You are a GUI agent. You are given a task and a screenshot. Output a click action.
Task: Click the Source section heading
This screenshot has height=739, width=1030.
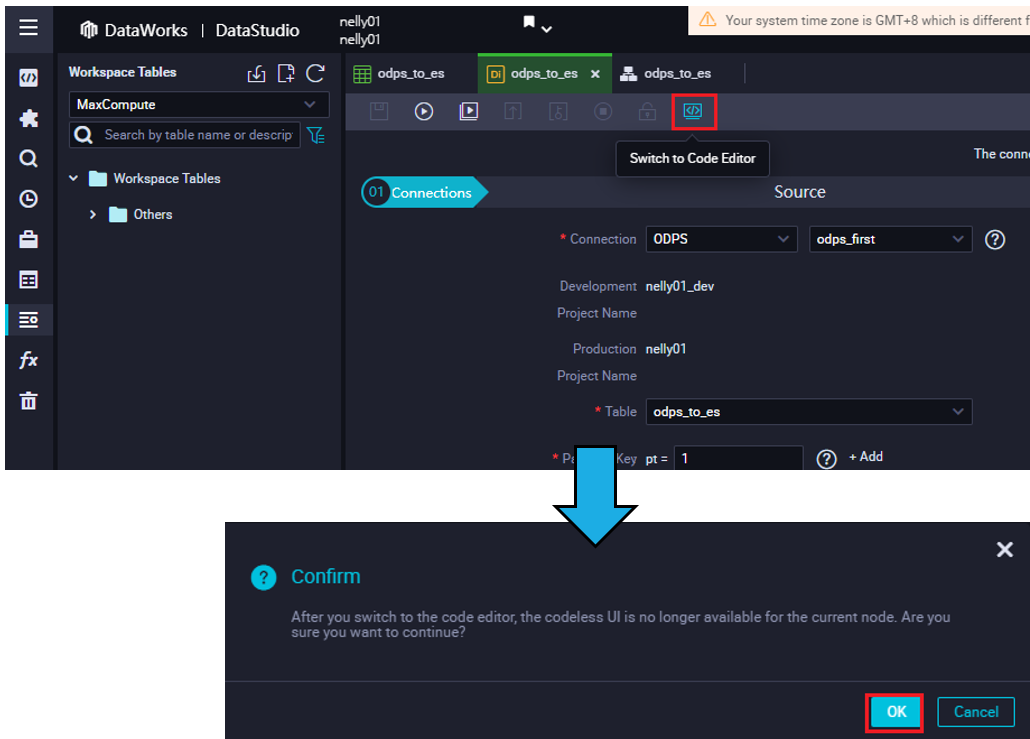[x=799, y=192]
